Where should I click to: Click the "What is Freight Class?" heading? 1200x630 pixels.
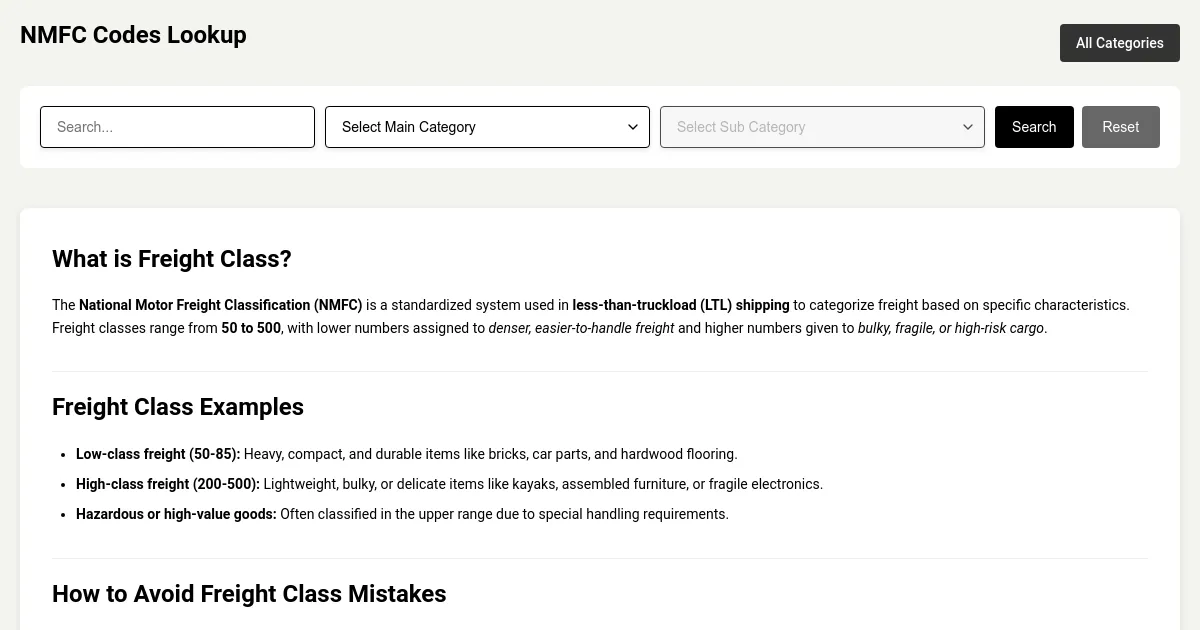click(x=172, y=259)
